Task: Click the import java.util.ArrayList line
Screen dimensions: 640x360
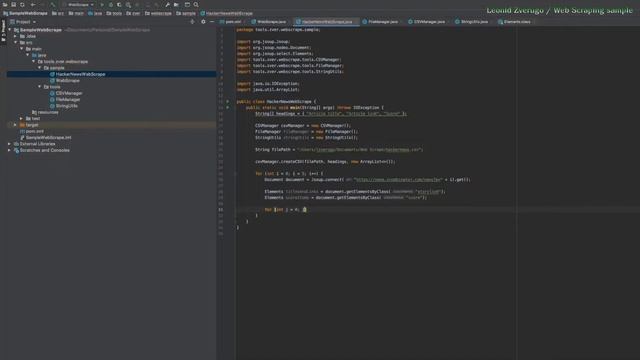Action: pos(268,89)
